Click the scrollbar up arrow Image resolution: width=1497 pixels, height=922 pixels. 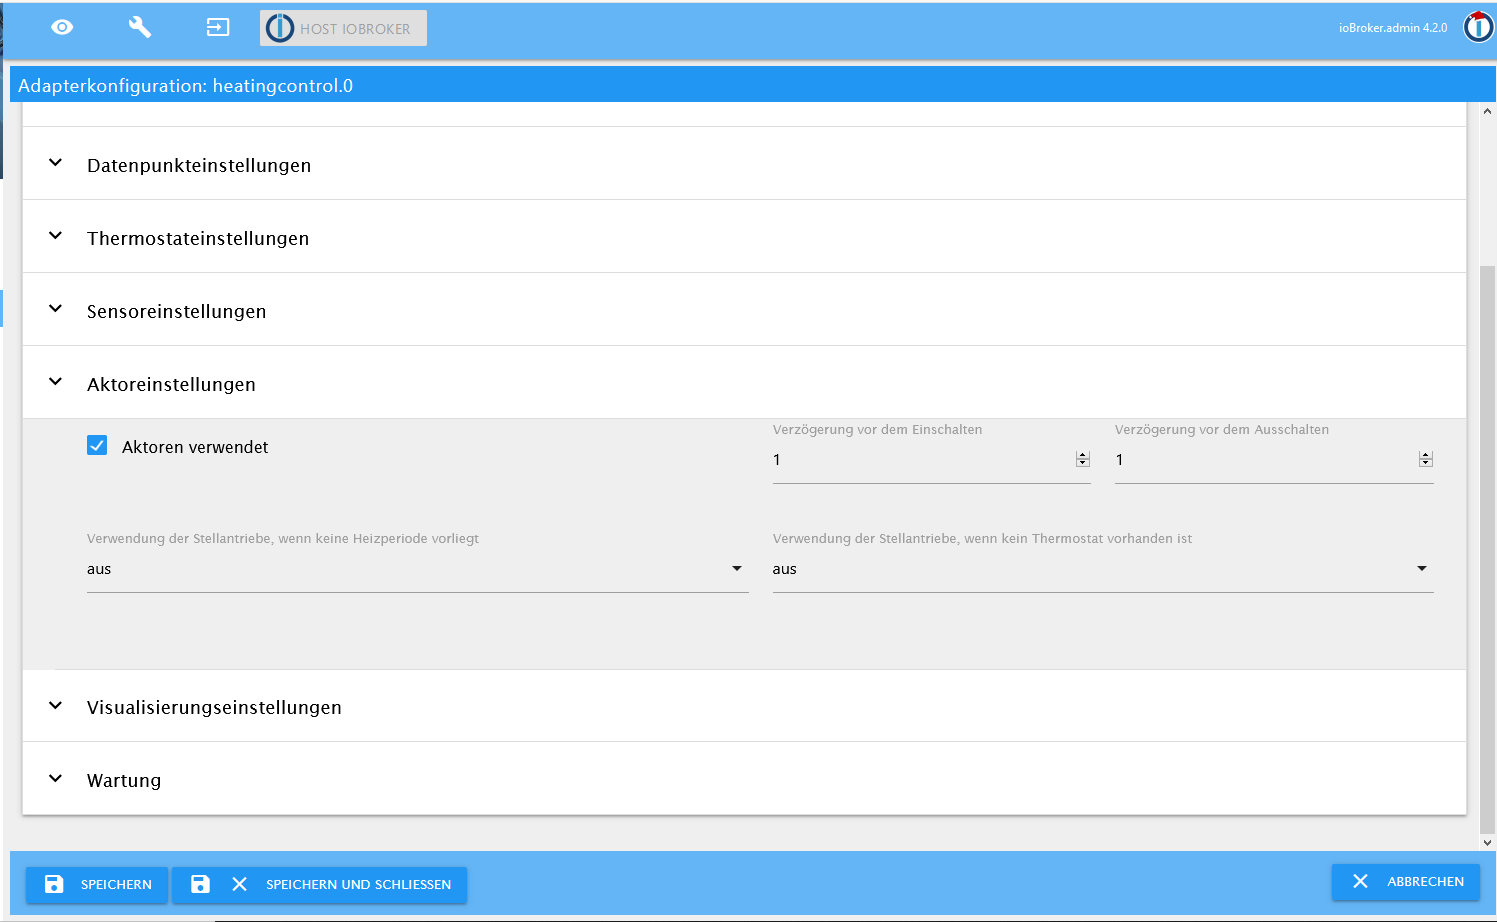1488,111
